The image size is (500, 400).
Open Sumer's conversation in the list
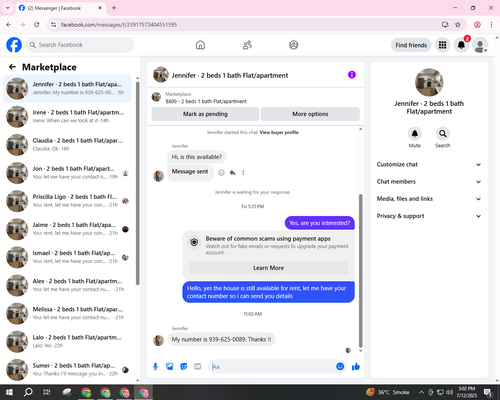[x=67, y=370]
